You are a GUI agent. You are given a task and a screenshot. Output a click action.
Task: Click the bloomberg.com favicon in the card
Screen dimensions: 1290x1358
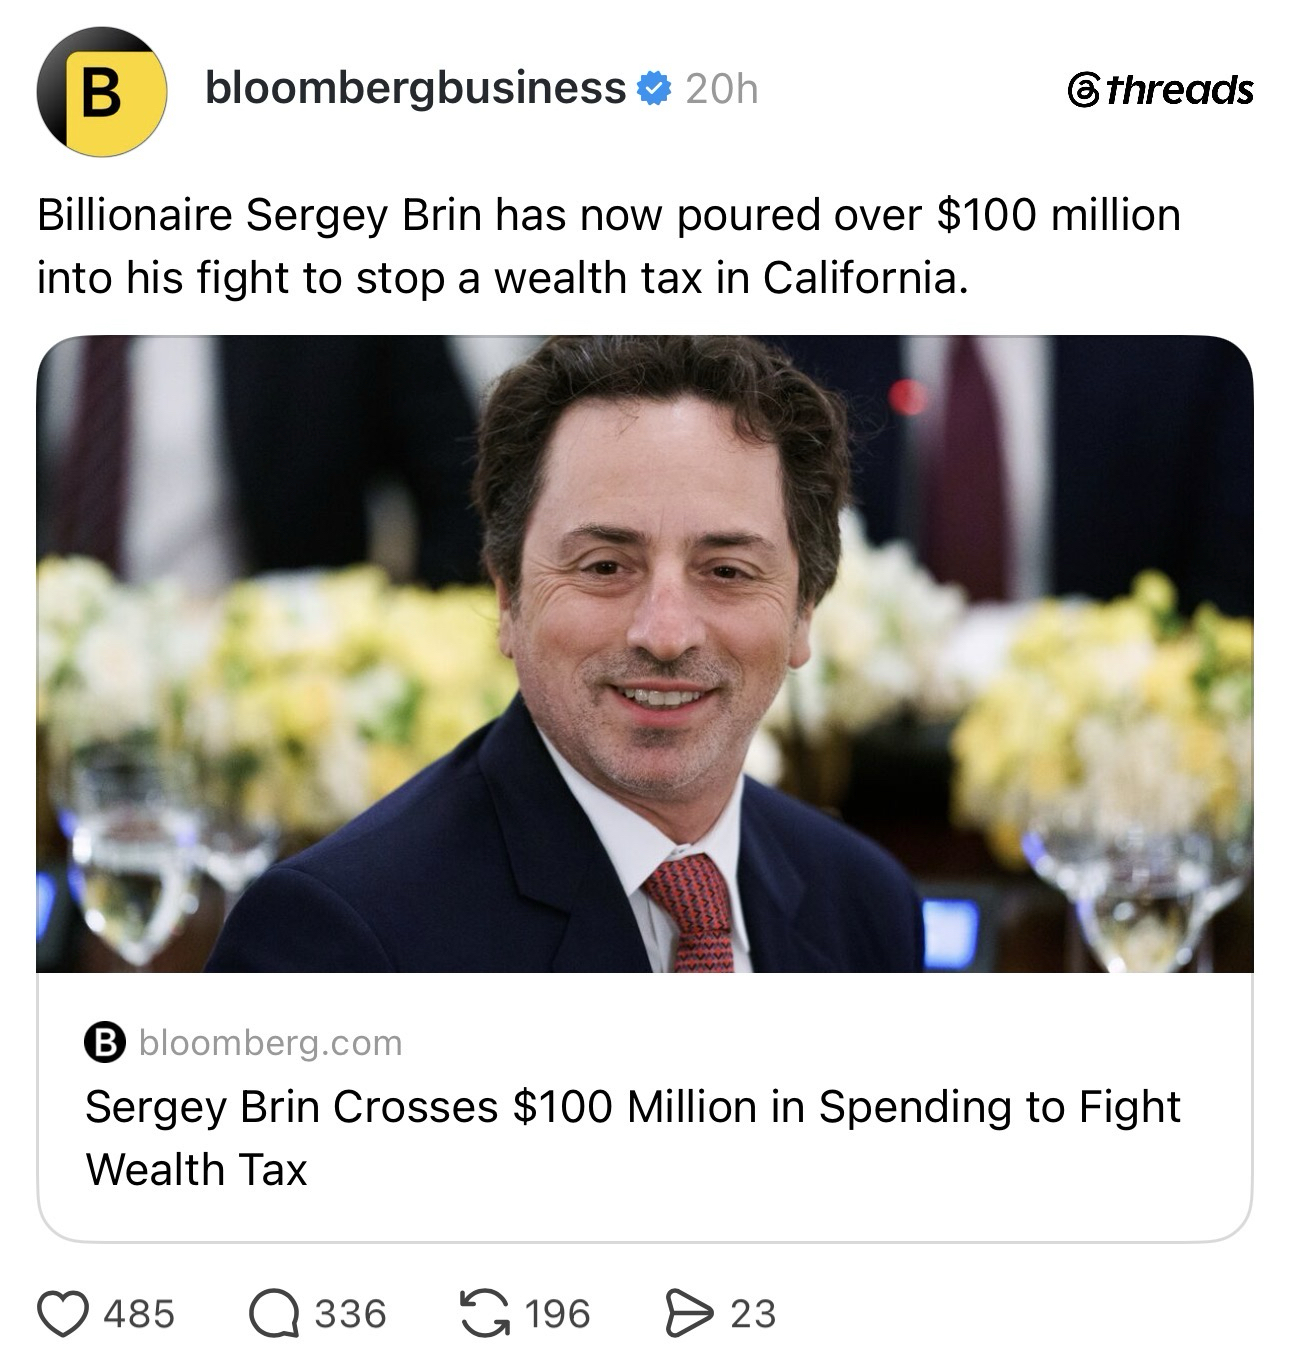click(x=105, y=1043)
